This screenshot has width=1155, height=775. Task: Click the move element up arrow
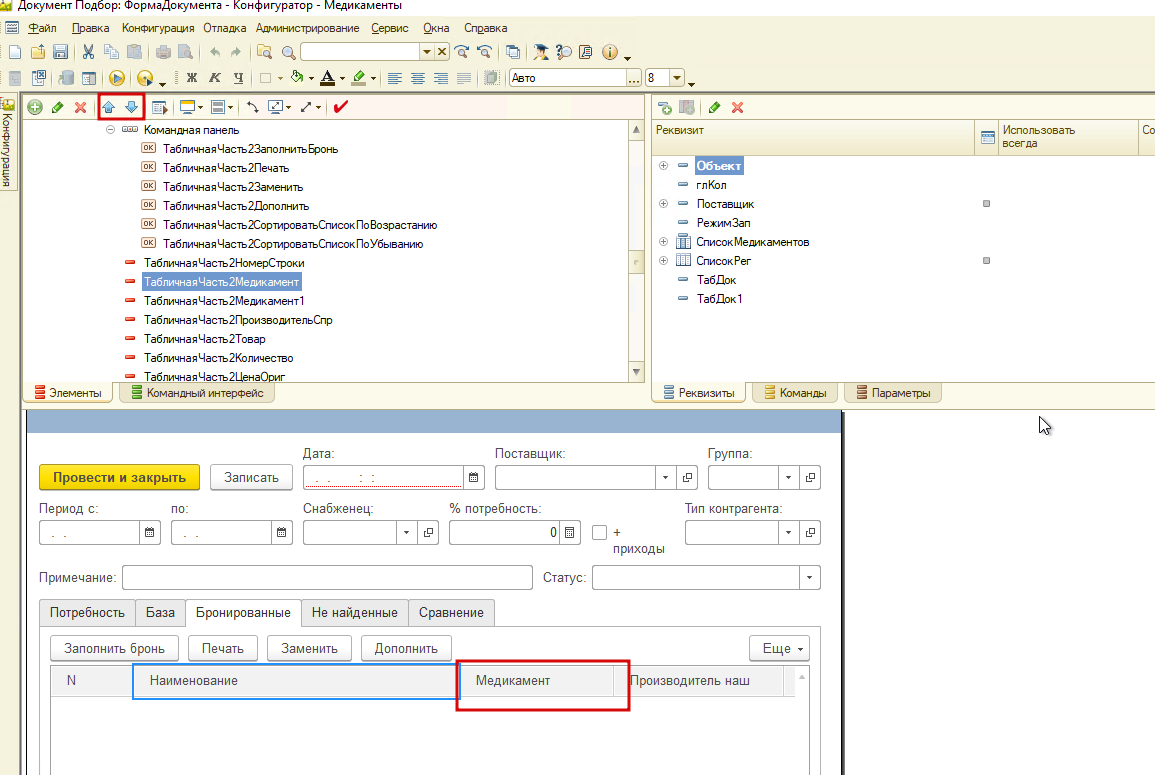[x=109, y=107]
